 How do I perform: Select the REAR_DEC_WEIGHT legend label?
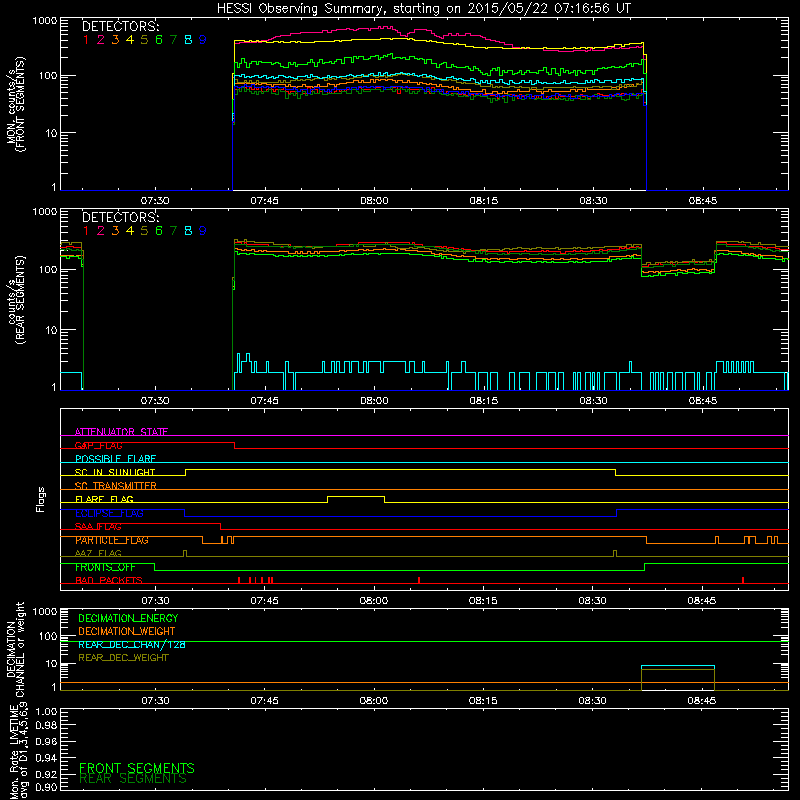[x=123, y=658]
